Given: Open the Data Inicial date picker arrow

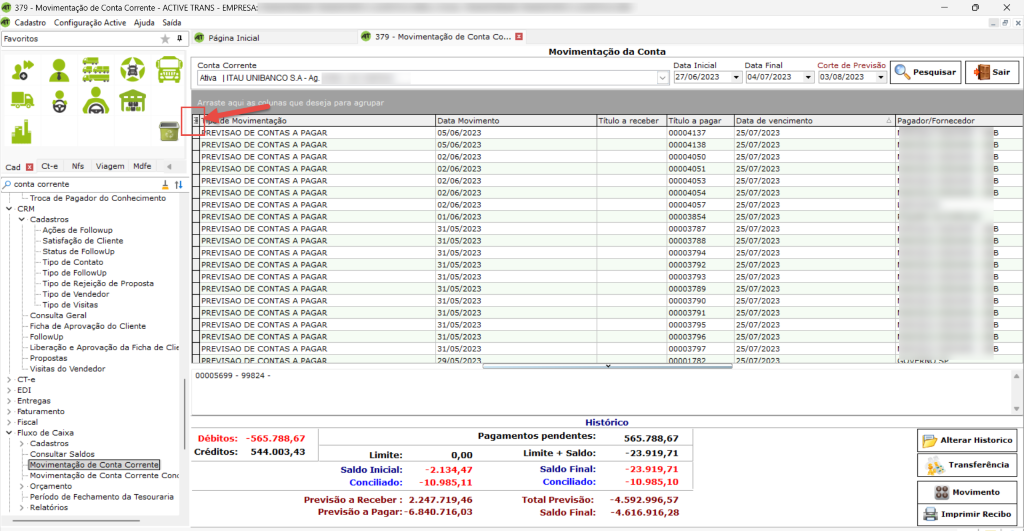Looking at the screenshot, I should pos(736,77).
